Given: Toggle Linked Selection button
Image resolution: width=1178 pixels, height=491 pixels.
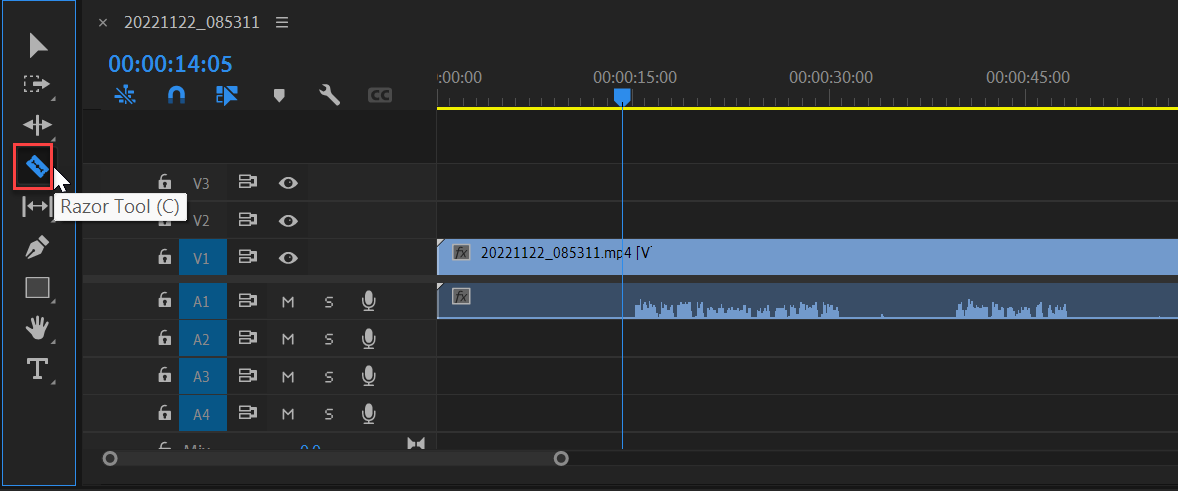Looking at the screenshot, I should 227,95.
